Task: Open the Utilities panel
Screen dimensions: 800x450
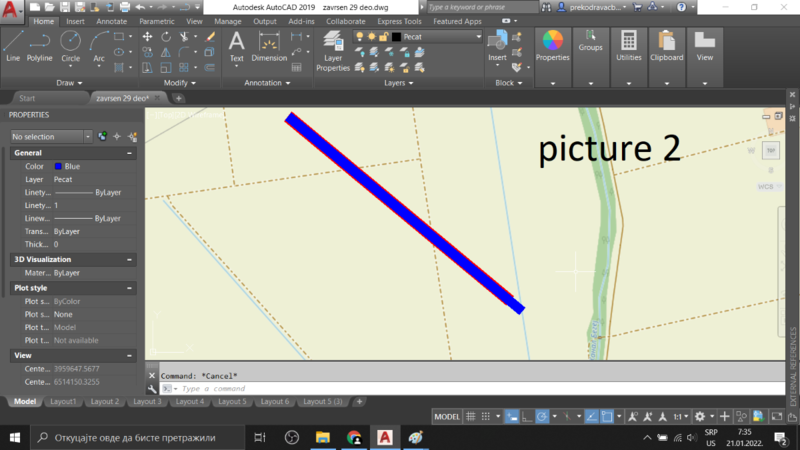Action: 629,45
